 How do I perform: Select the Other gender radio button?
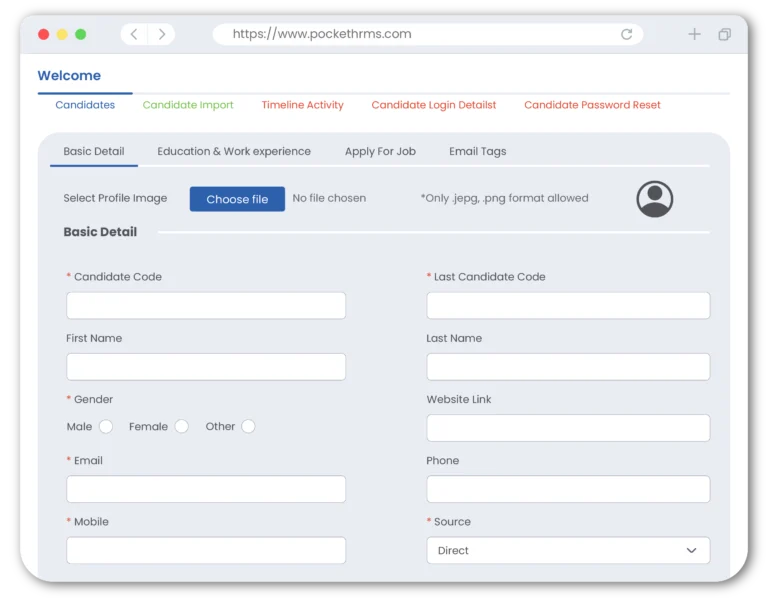tap(248, 427)
